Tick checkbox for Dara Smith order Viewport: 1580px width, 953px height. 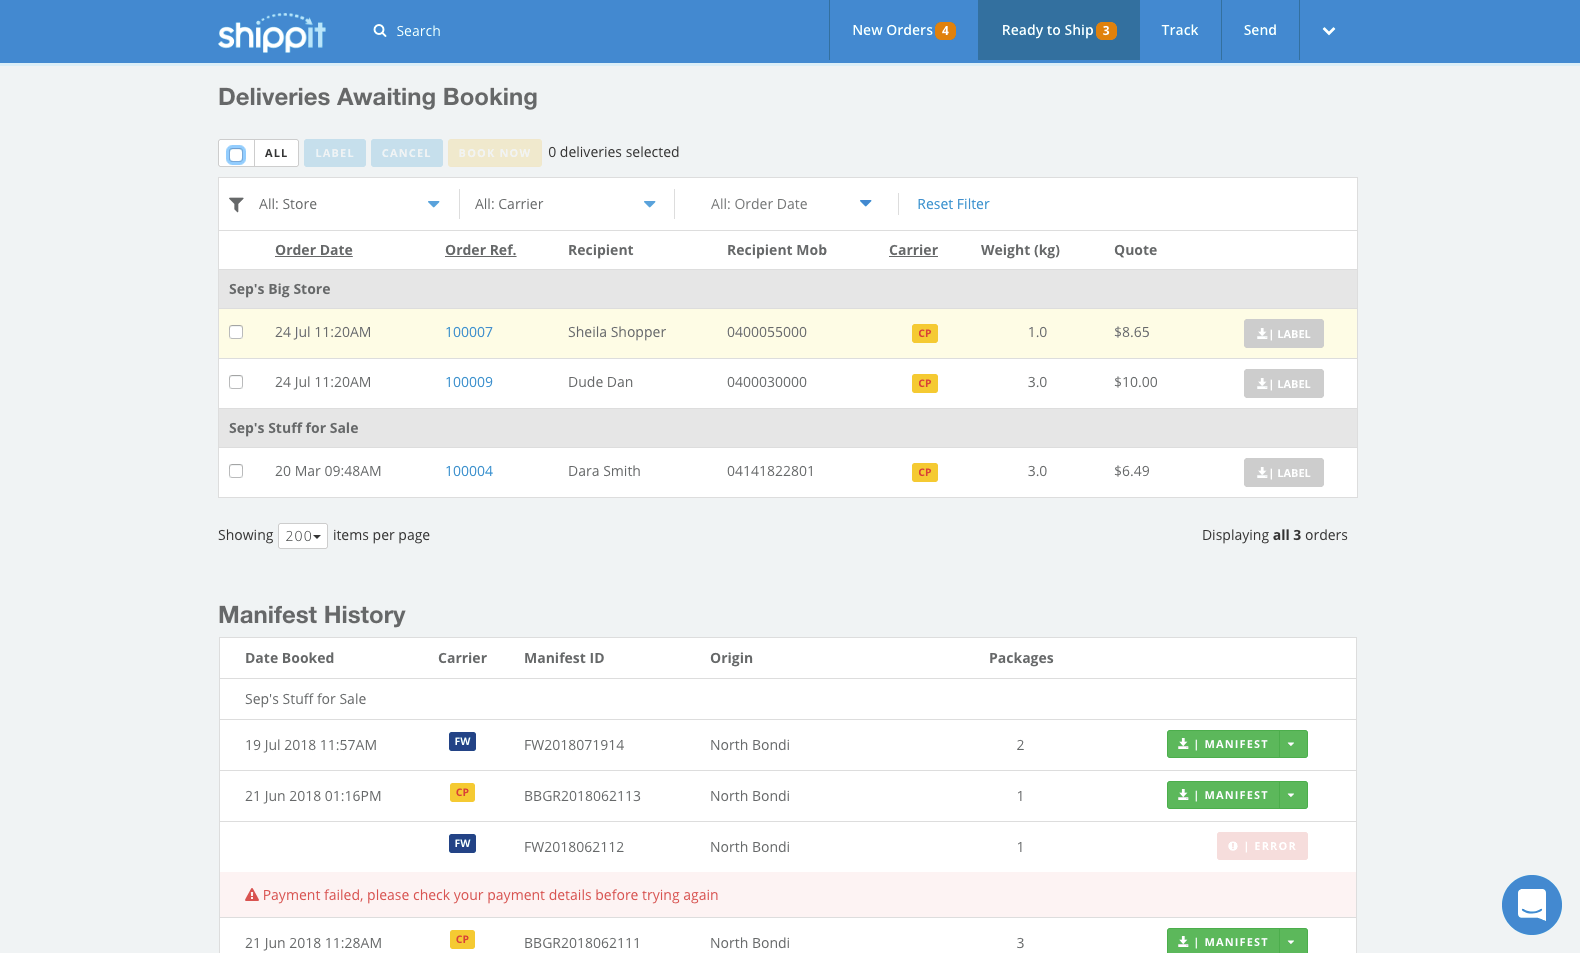236,471
